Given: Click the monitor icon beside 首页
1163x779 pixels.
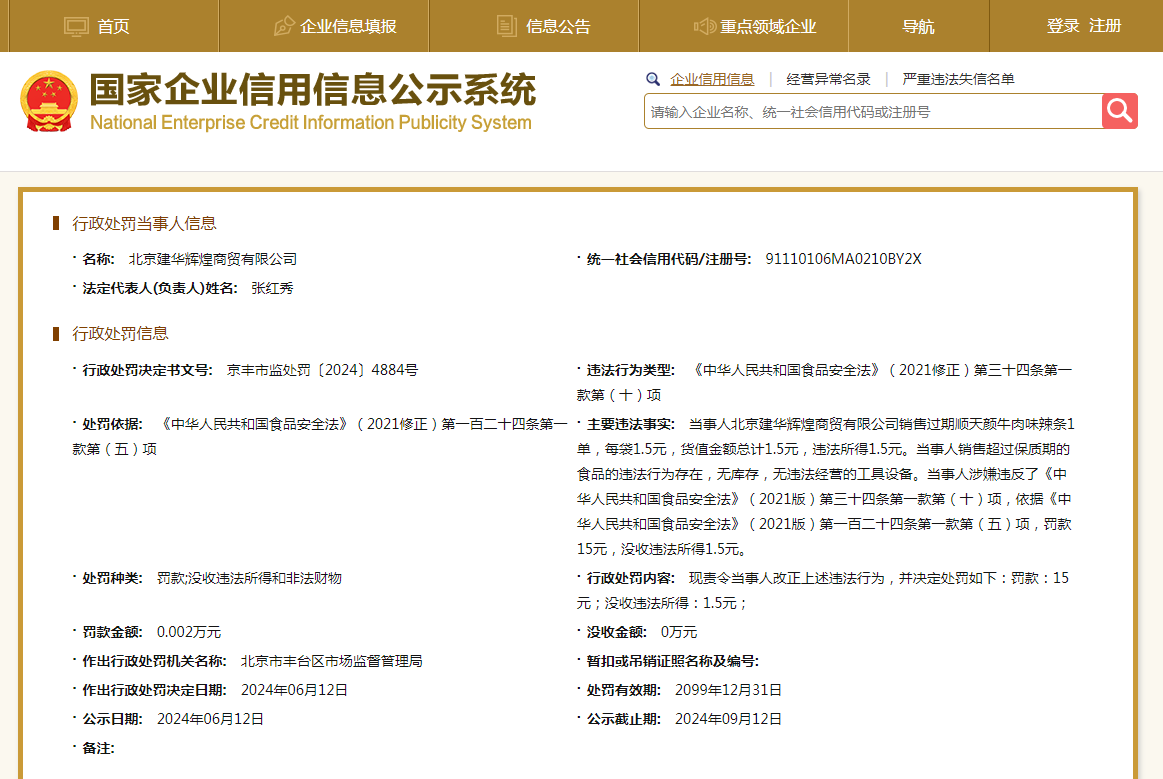Looking at the screenshot, I should (x=76, y=27).
